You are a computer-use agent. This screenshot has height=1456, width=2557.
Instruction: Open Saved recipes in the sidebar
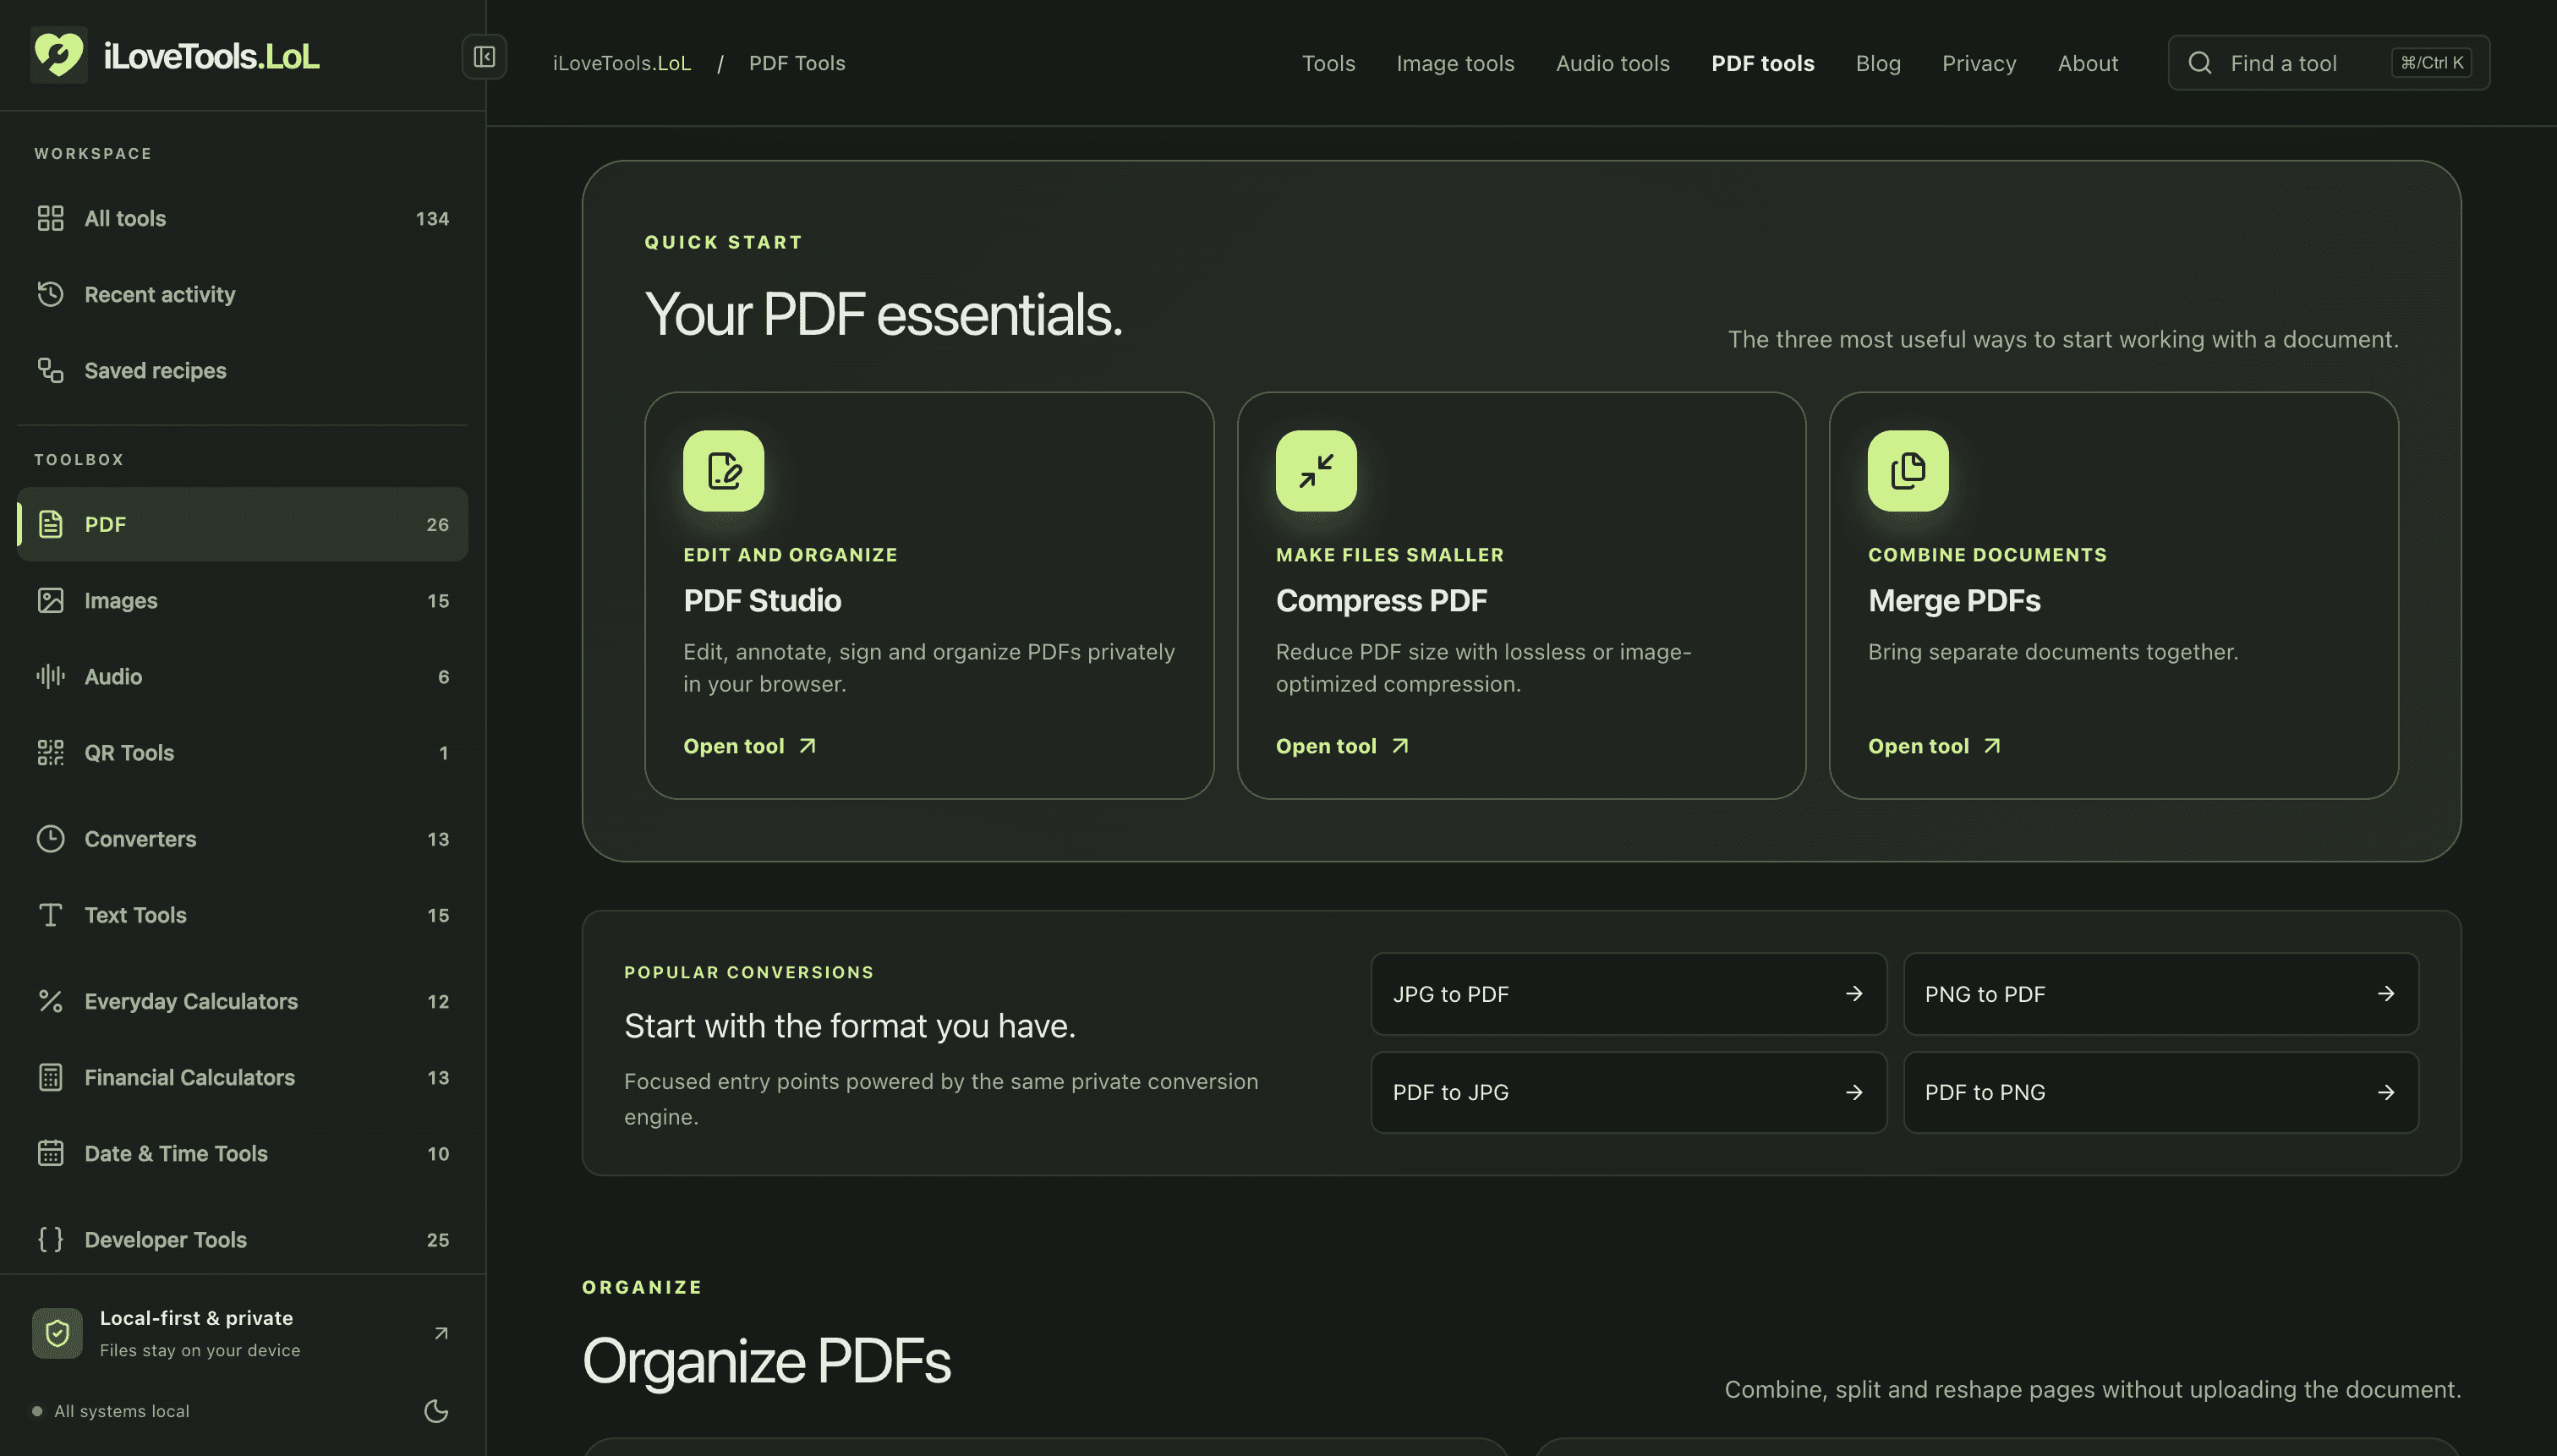(242, 370)
